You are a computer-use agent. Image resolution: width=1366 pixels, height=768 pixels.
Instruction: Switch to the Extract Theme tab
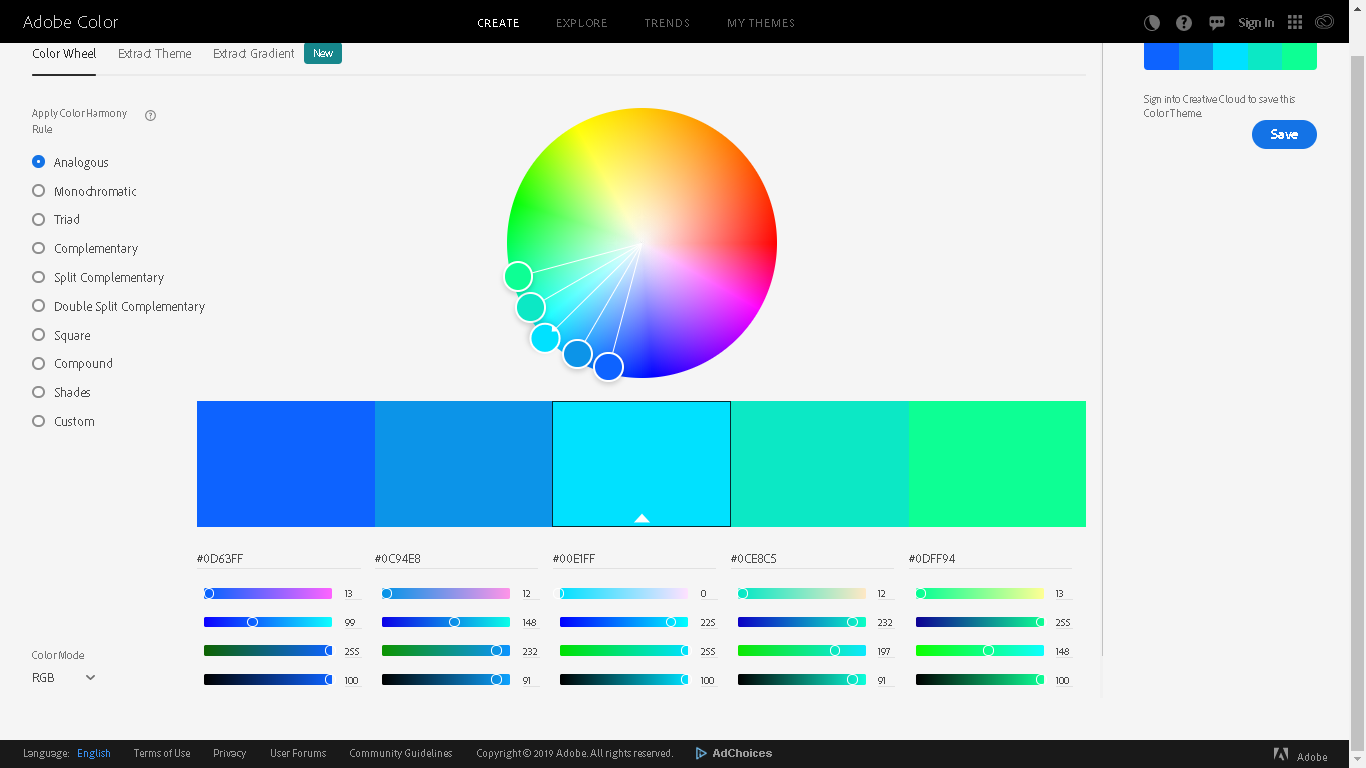155,54
